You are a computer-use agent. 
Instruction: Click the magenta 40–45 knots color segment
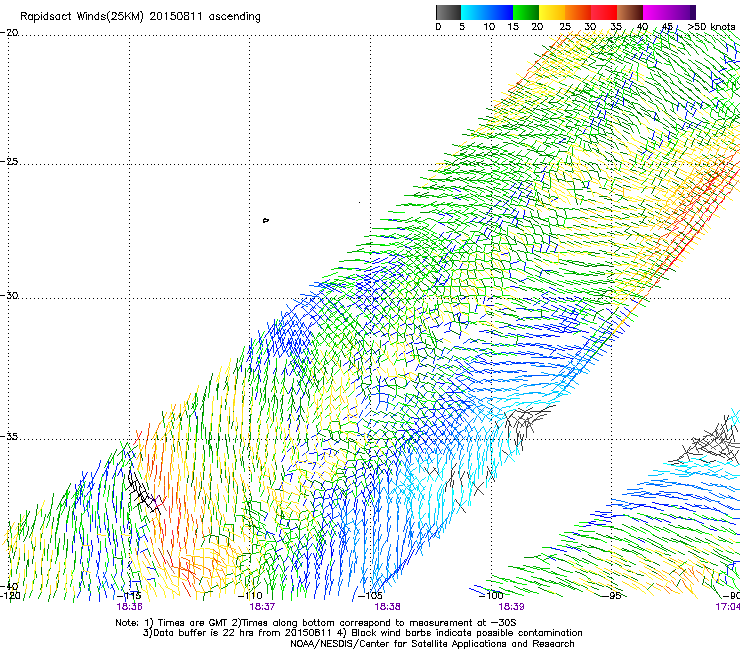coord(656,12)
